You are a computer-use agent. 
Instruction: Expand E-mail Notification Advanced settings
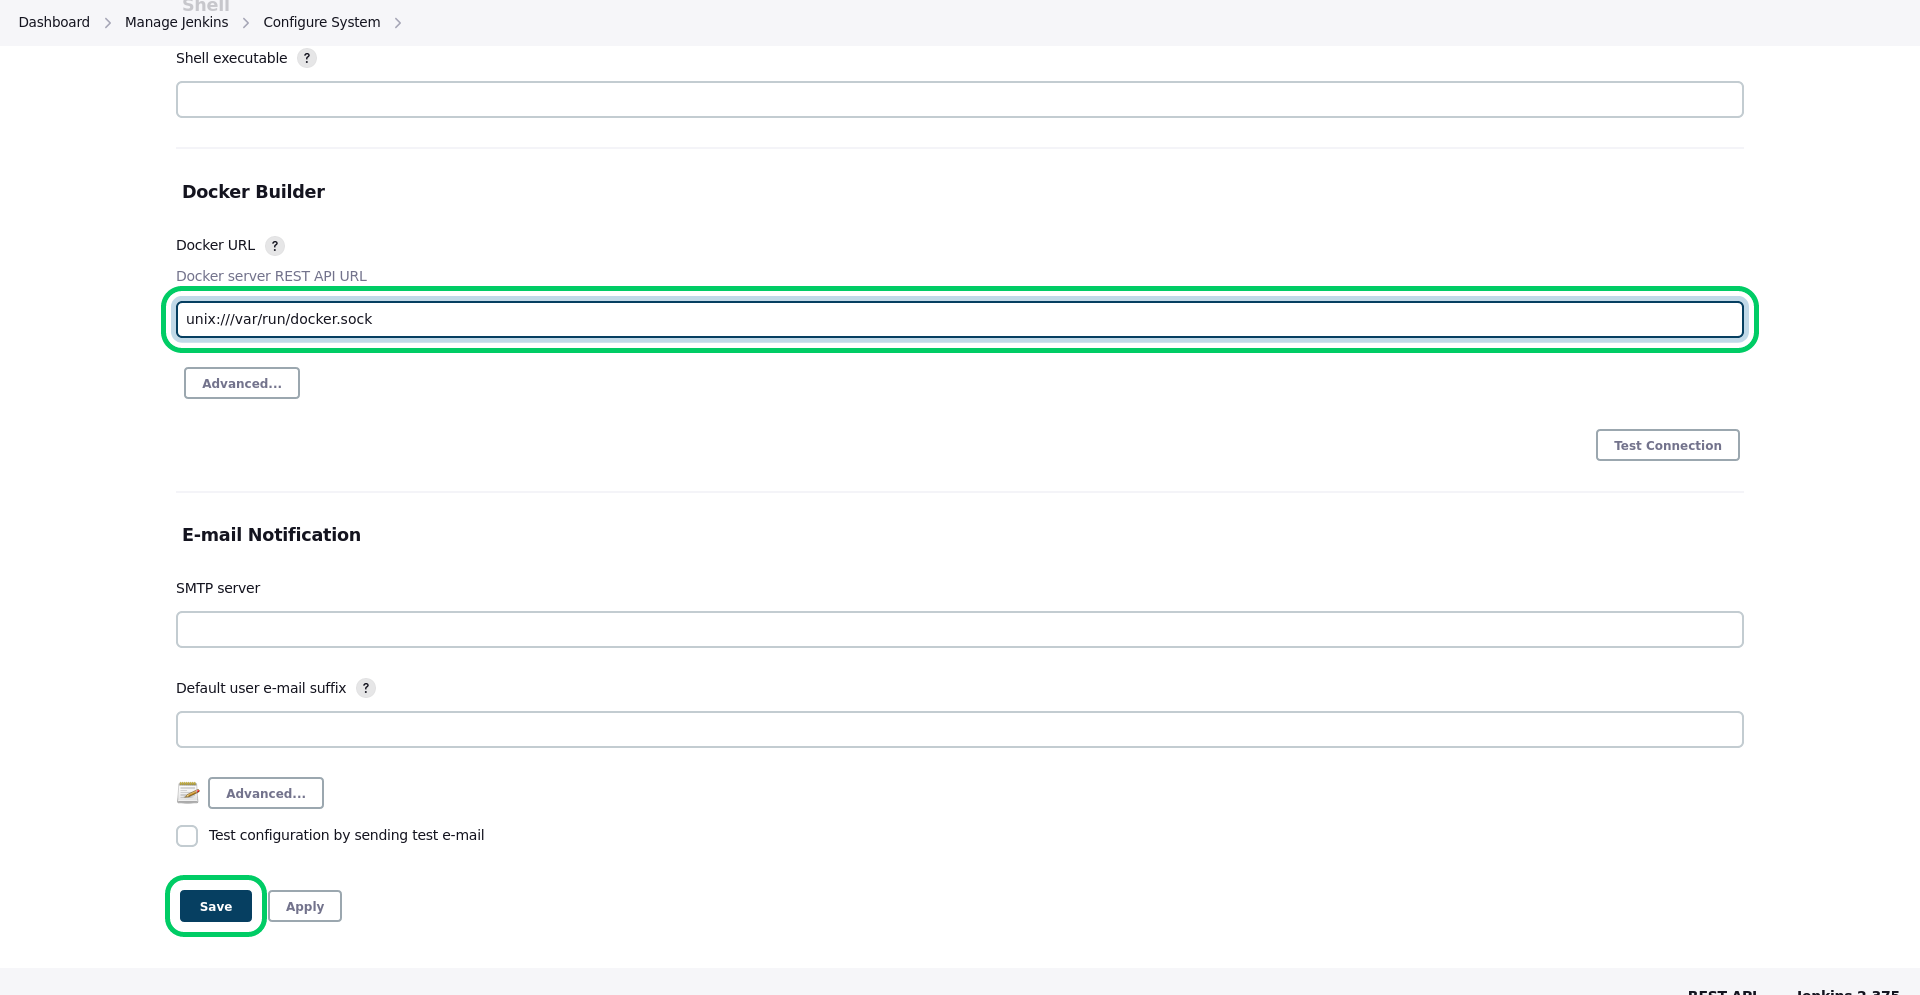pyautogui.click(x=266, y=793)
